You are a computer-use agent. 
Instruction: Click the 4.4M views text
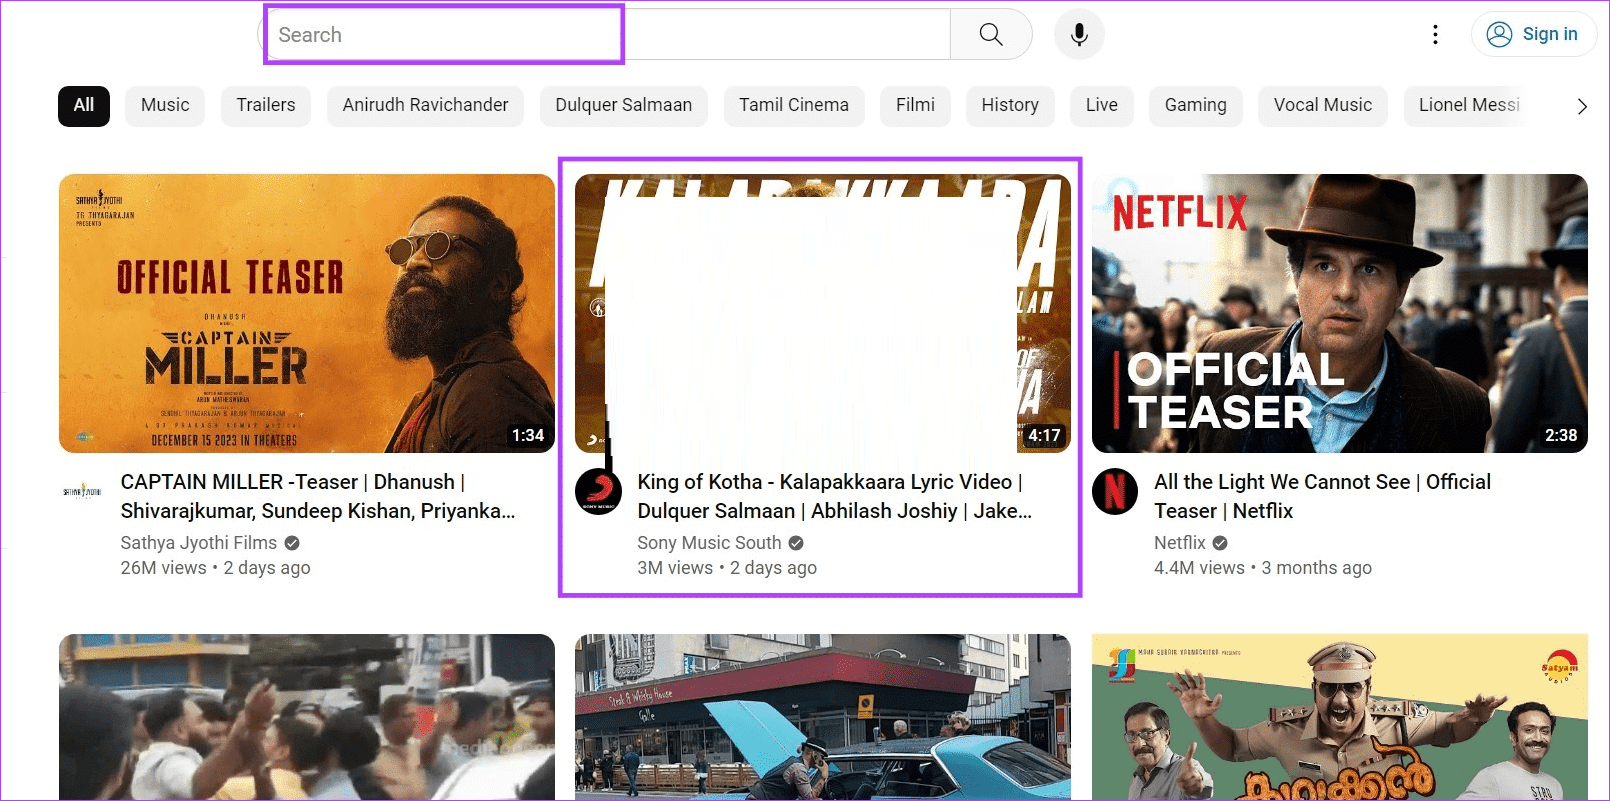[1199, 568]
